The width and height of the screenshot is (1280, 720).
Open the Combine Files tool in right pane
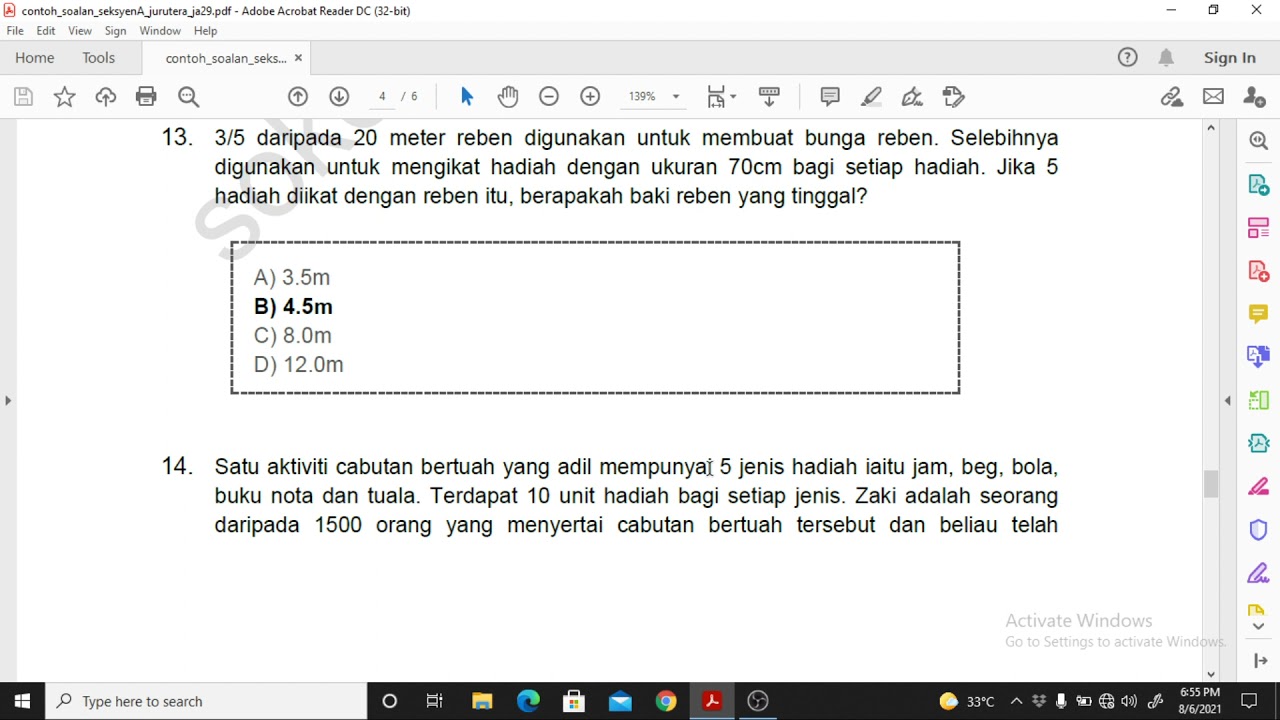click(1258, 356)
